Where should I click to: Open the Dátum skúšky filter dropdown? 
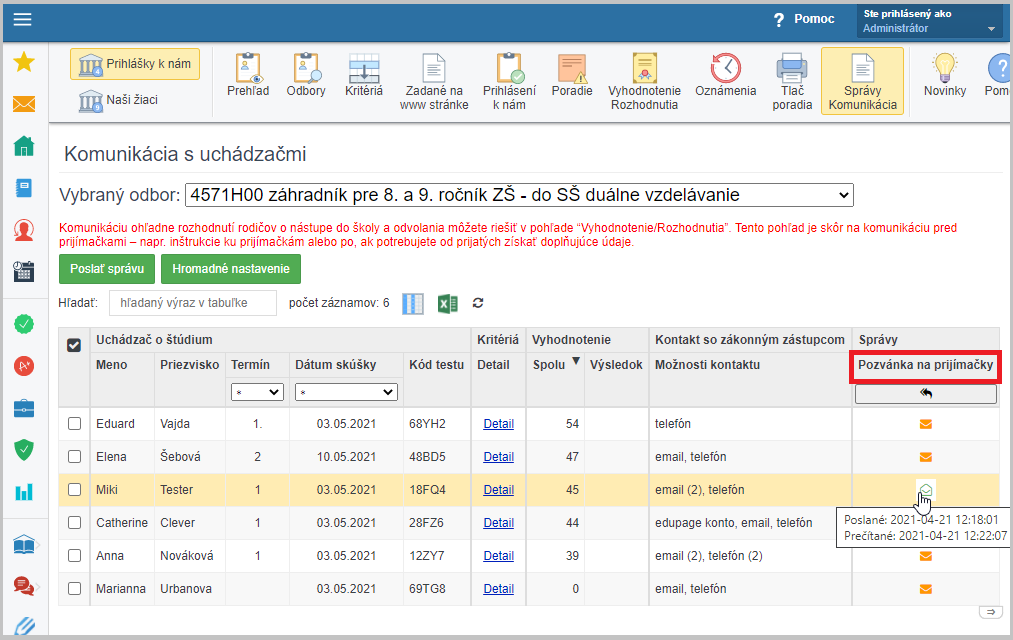click(x=346, y=392)
